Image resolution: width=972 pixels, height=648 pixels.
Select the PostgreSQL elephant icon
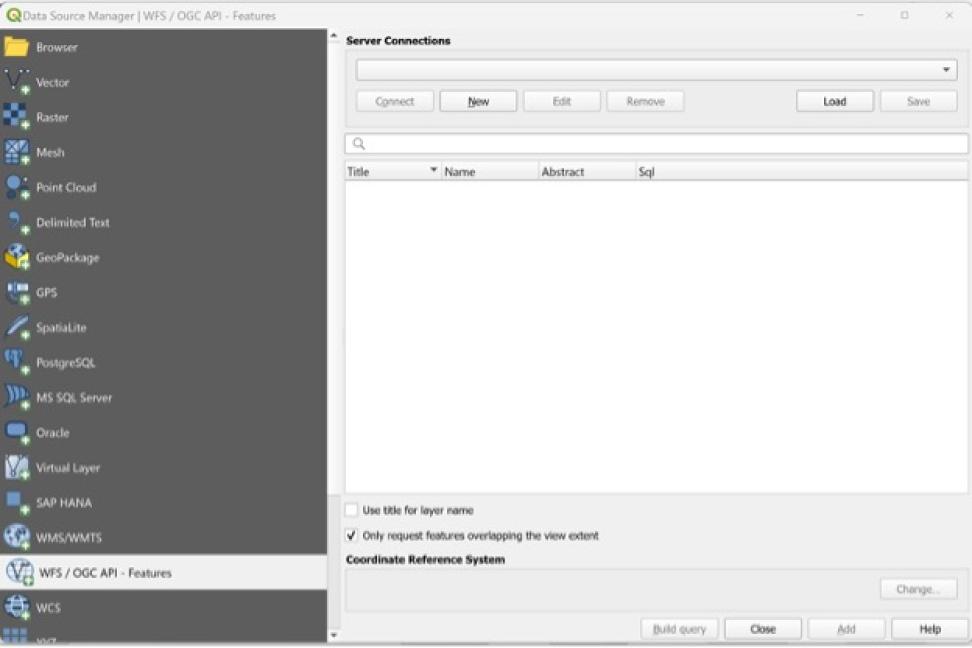[x=17, y=362]
